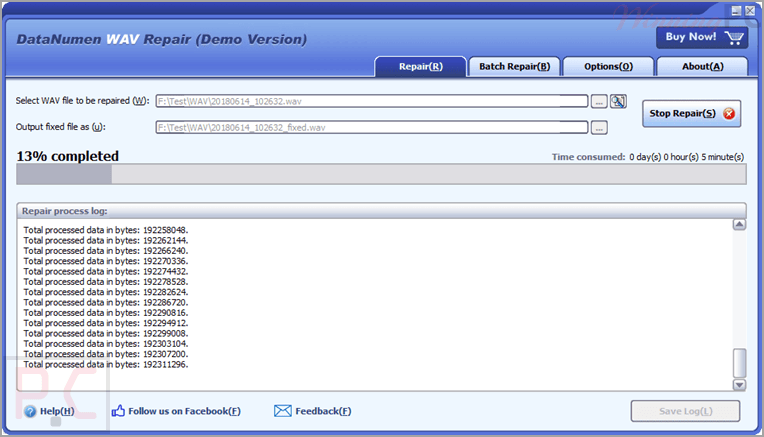The width and height of the screenshot is (764, 437).
Task: Open the Batch Repair(B) tab
Action: click(x=515, y=67)
